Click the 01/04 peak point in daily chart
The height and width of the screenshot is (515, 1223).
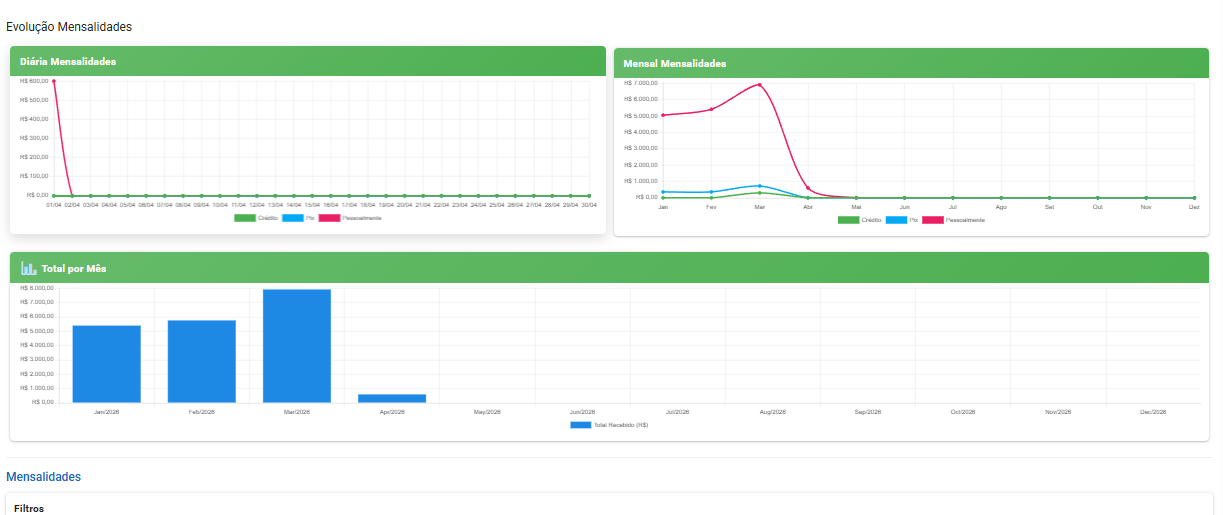(x=53, y=81)
